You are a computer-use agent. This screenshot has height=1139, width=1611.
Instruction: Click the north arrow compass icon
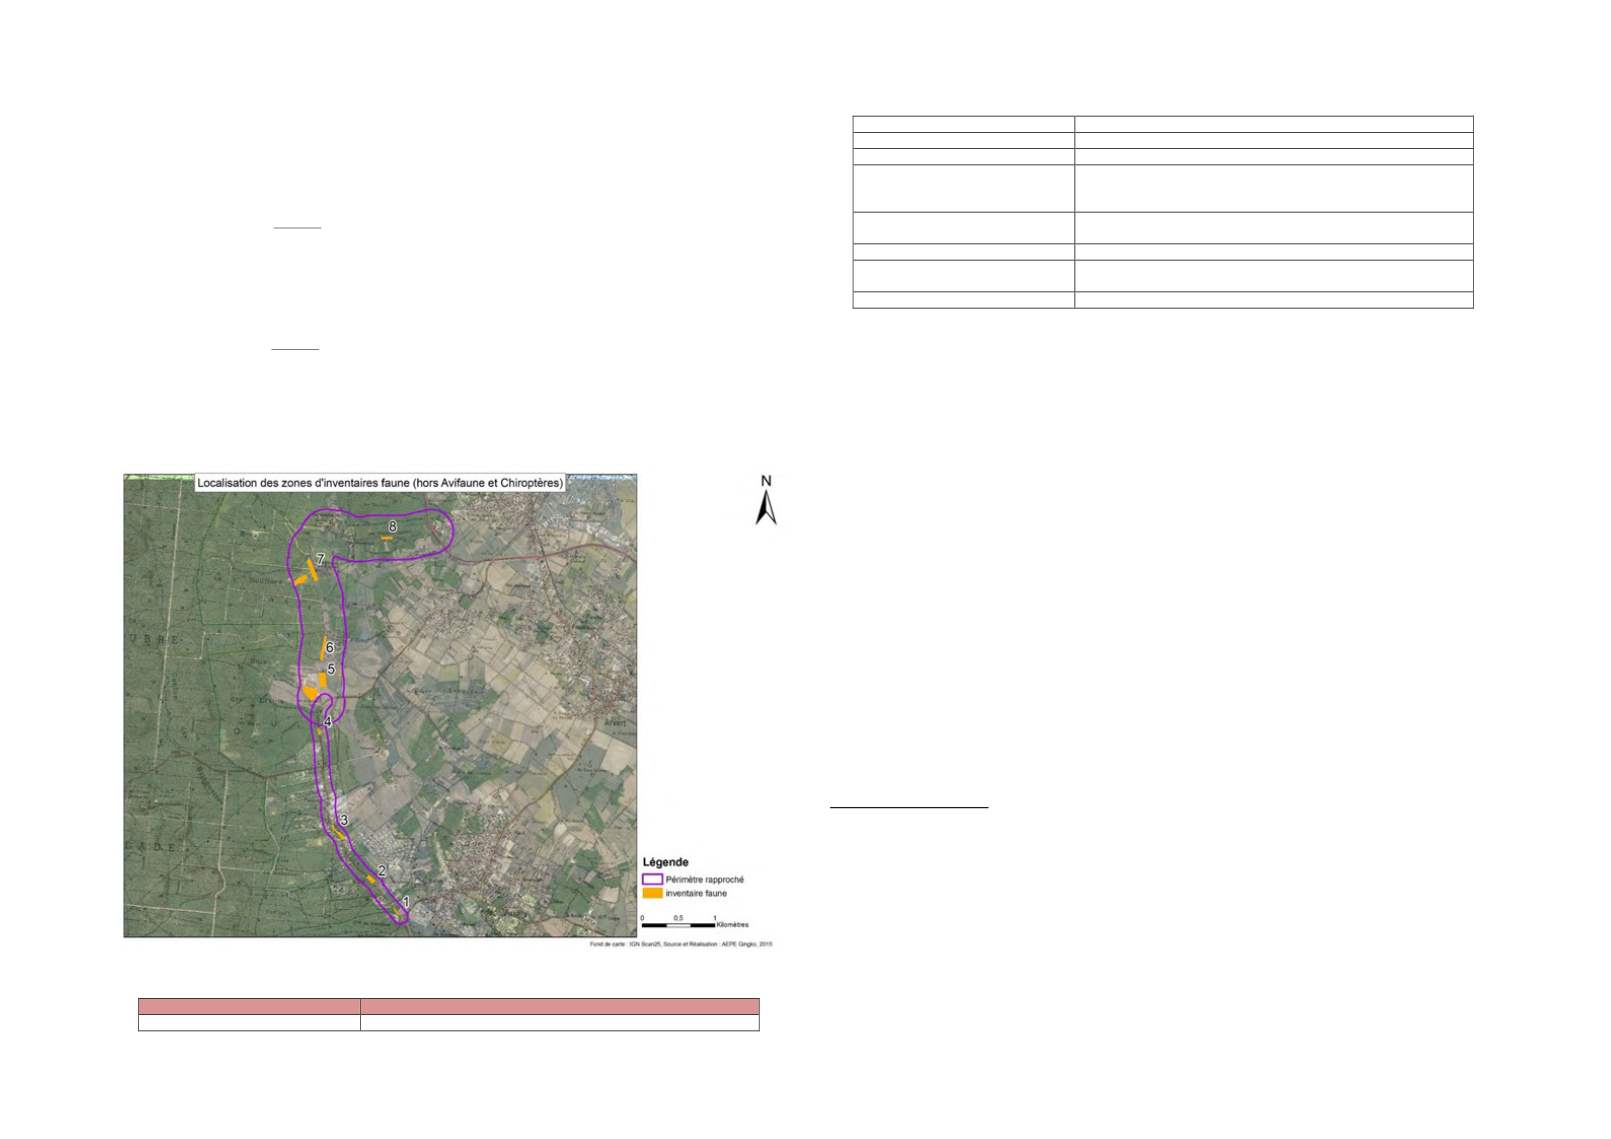pyautogui.click(x=766, y=501)
